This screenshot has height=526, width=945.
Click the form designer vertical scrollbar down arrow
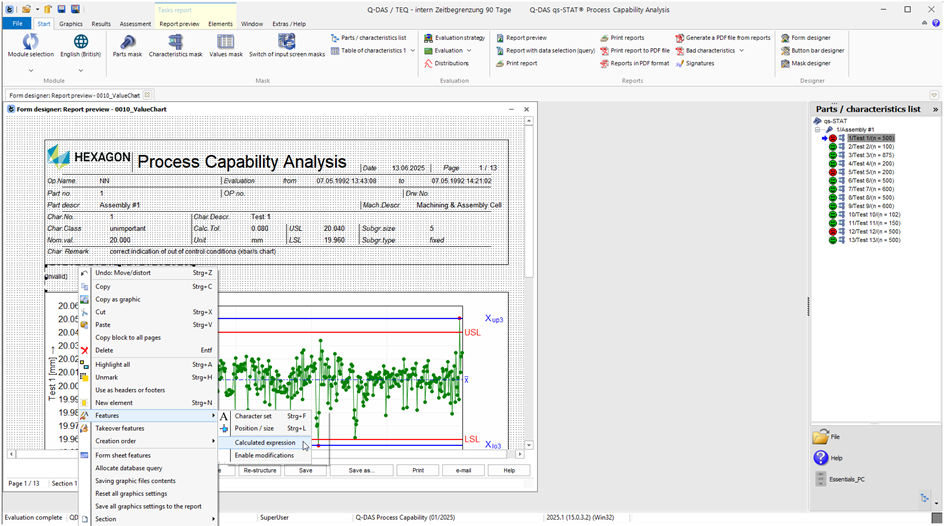click(x=529, y=445)
